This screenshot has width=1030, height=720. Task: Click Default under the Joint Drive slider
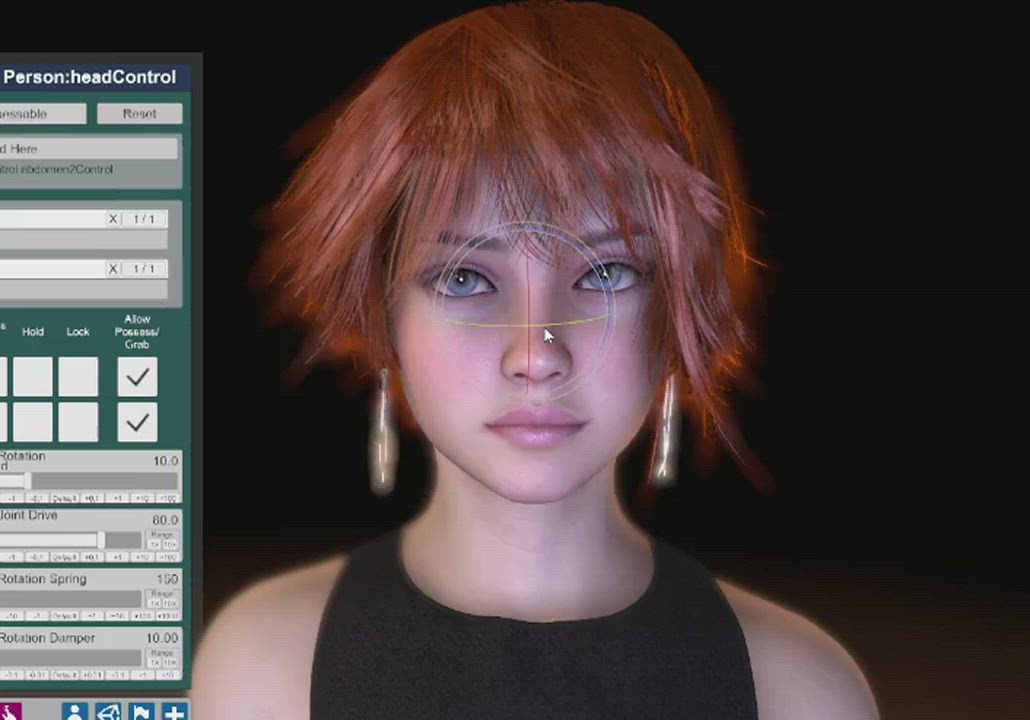coord(64,557)
